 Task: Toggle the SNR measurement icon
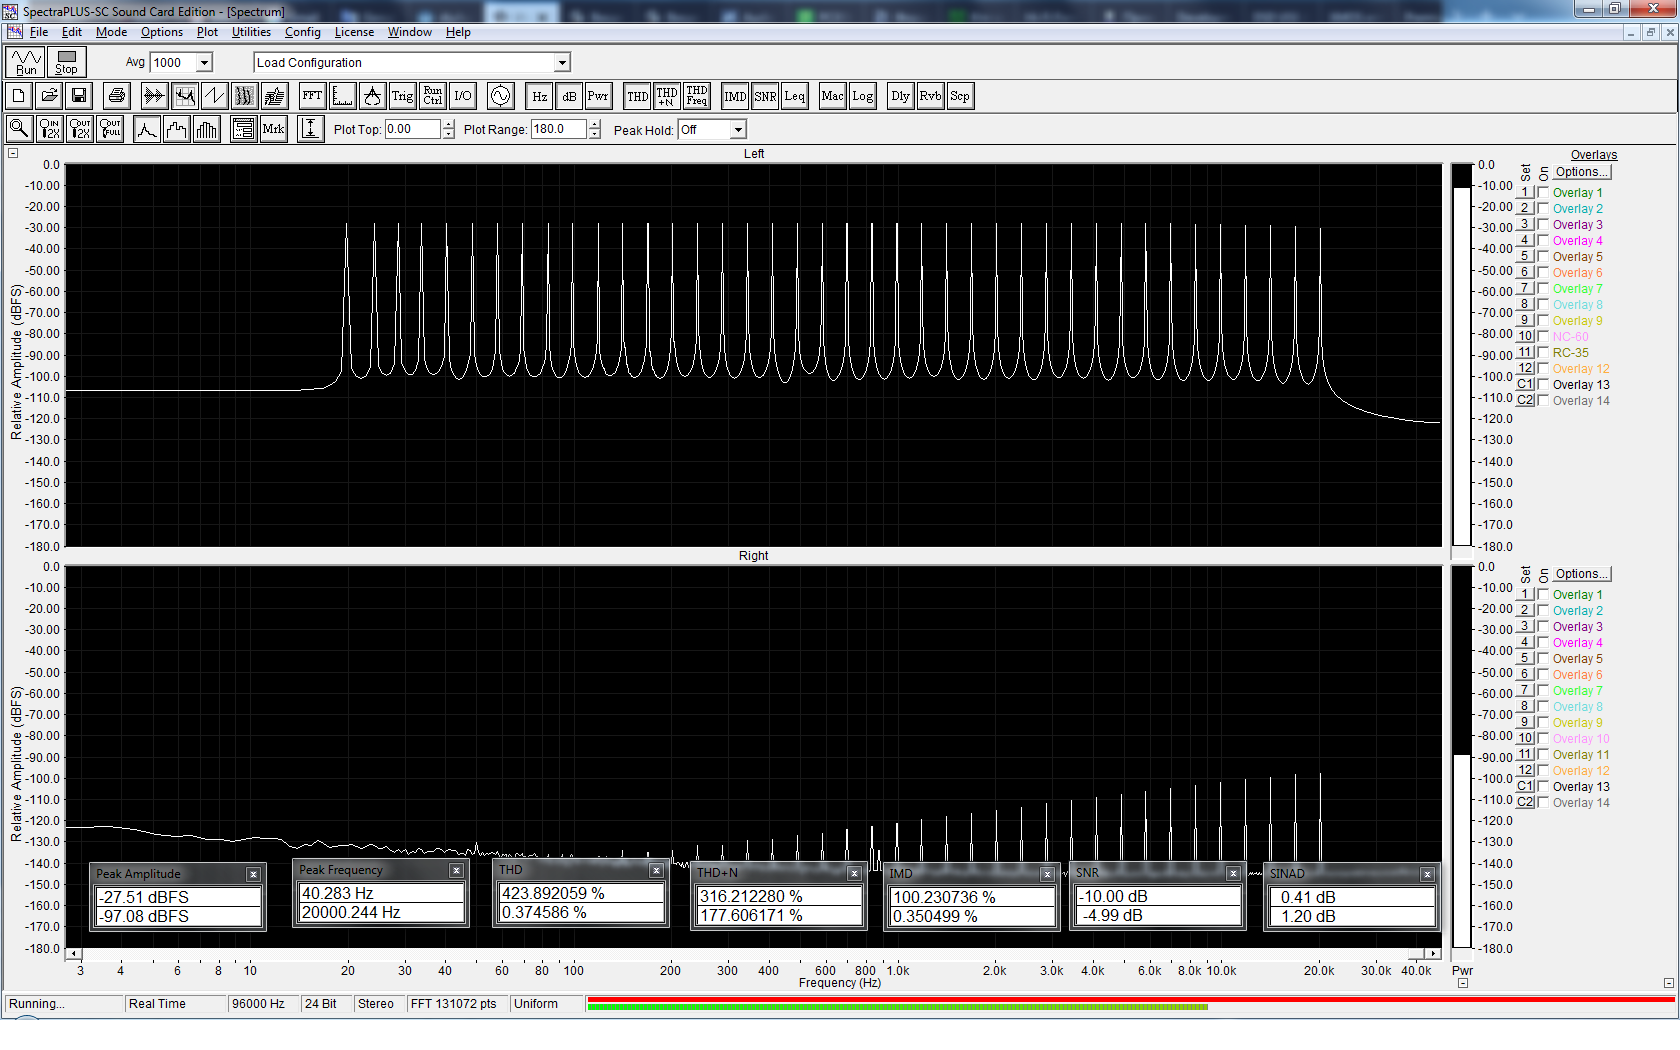(765, 96)
